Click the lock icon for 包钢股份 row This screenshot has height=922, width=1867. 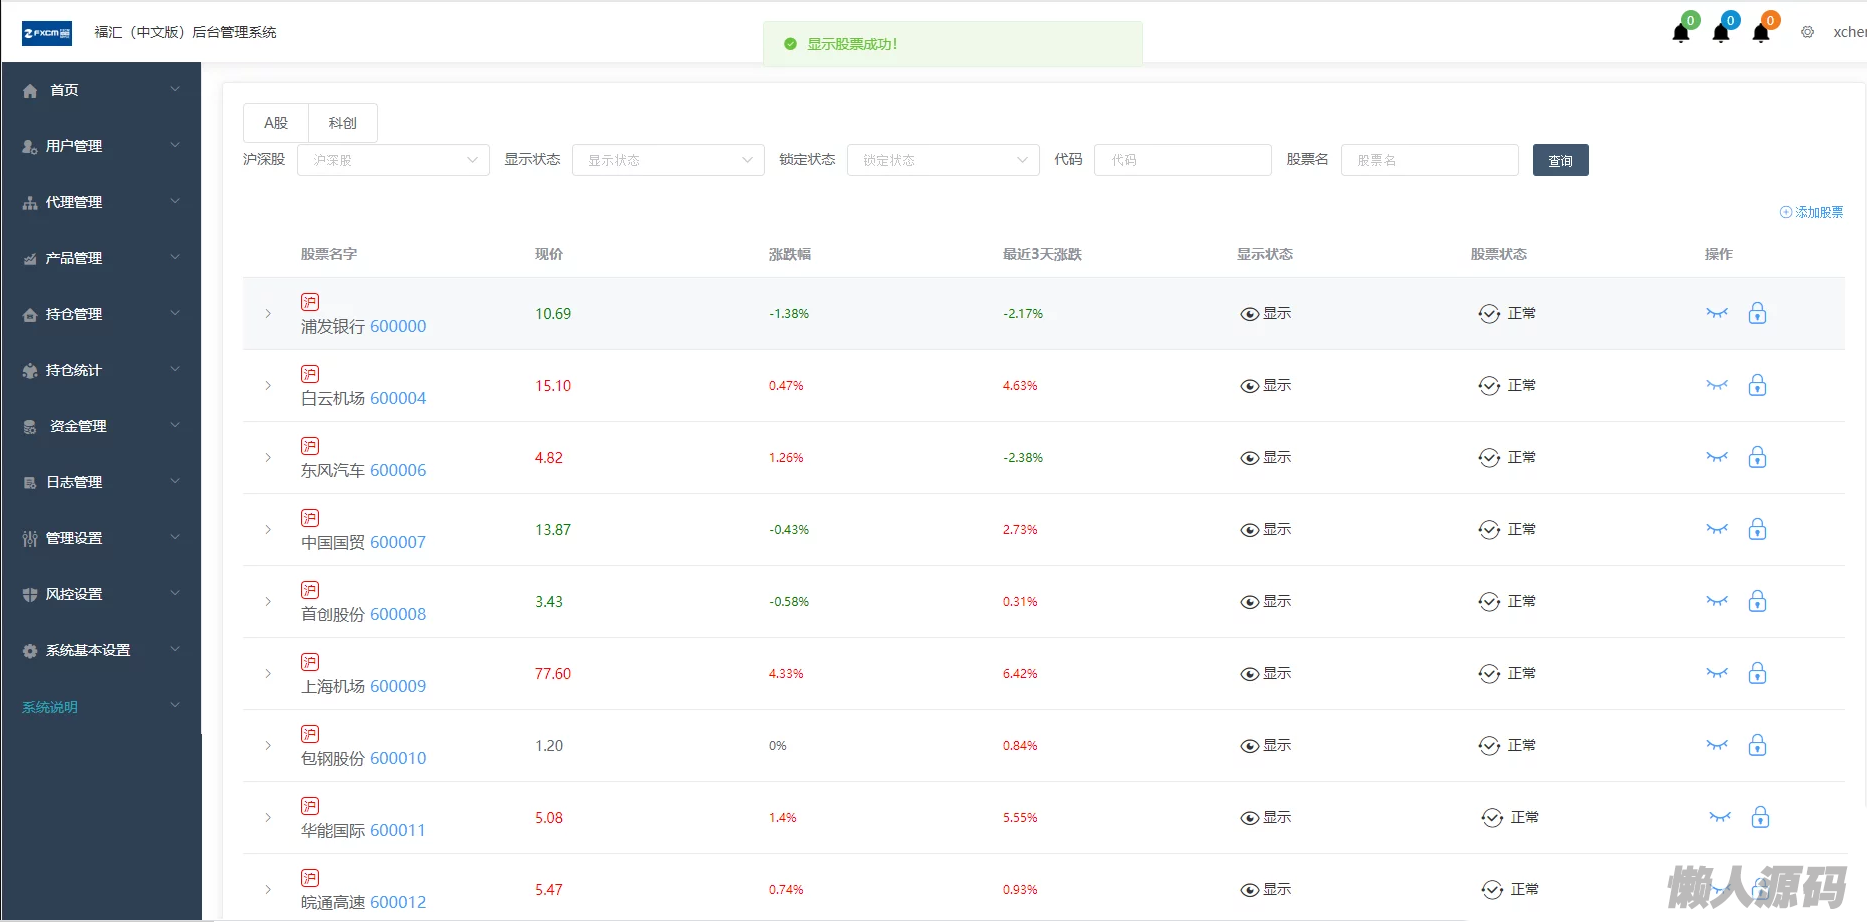1757,746
